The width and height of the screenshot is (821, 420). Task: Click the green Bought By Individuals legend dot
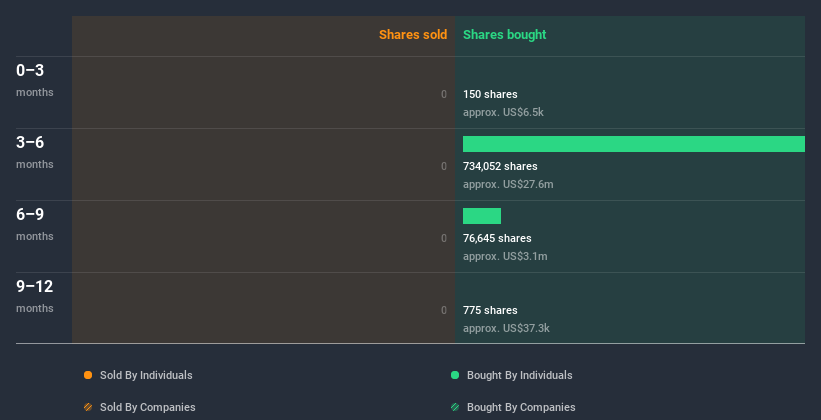click(x=455, y=375)
